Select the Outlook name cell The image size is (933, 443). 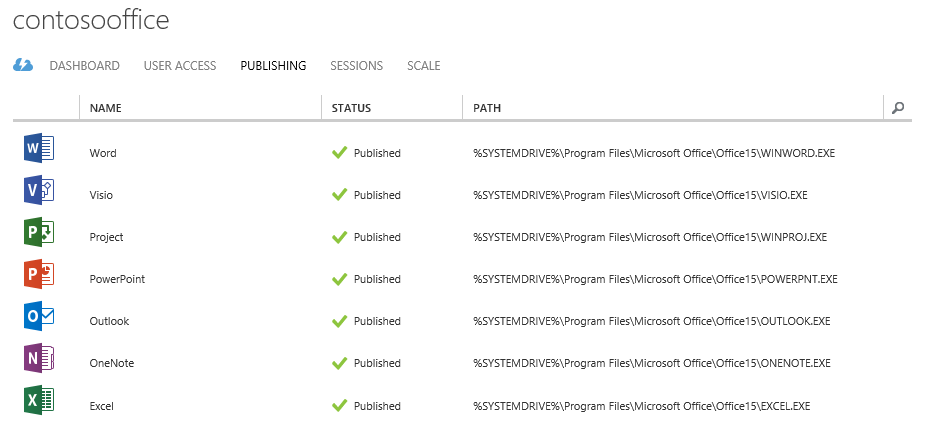click(109, 321)
